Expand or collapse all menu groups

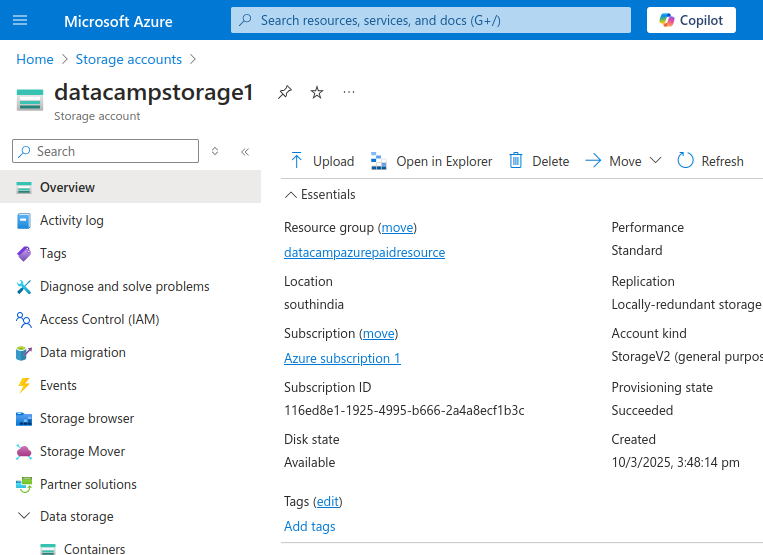click(215, 151)
